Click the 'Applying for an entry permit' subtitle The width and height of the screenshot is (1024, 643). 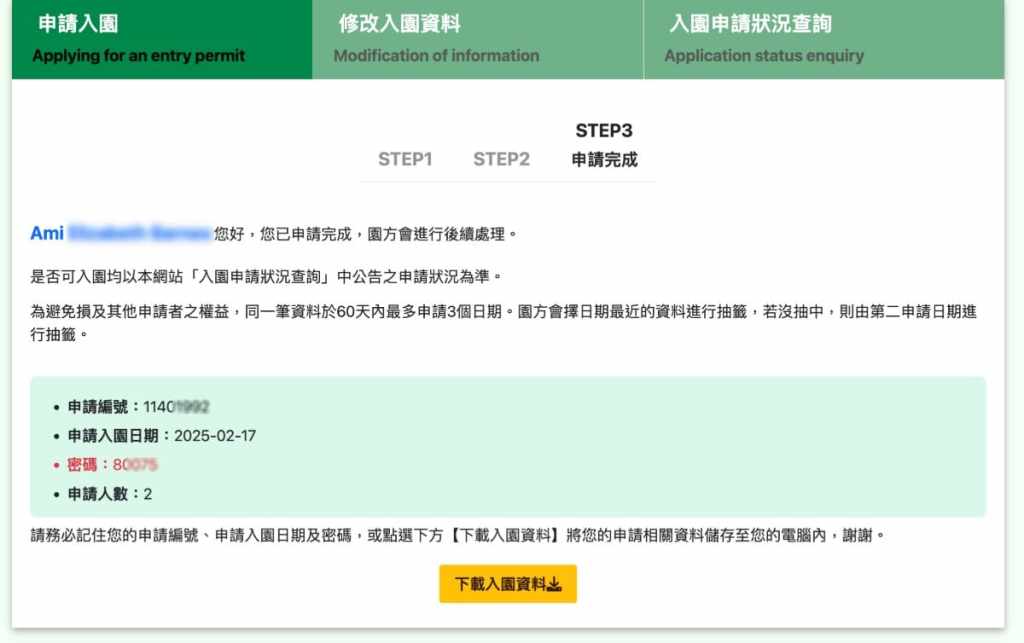(x=138, y=56)
